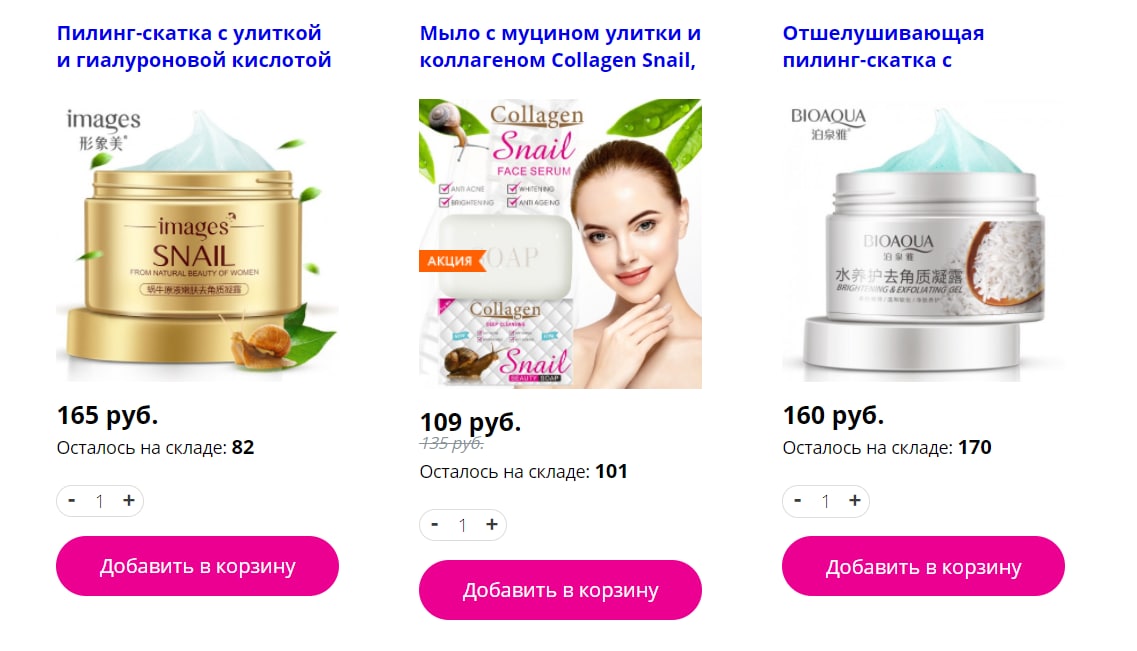Decrease quantity for the 165 руб. snail peeling
Screen dimensions: 1137x651
point(72,500)
